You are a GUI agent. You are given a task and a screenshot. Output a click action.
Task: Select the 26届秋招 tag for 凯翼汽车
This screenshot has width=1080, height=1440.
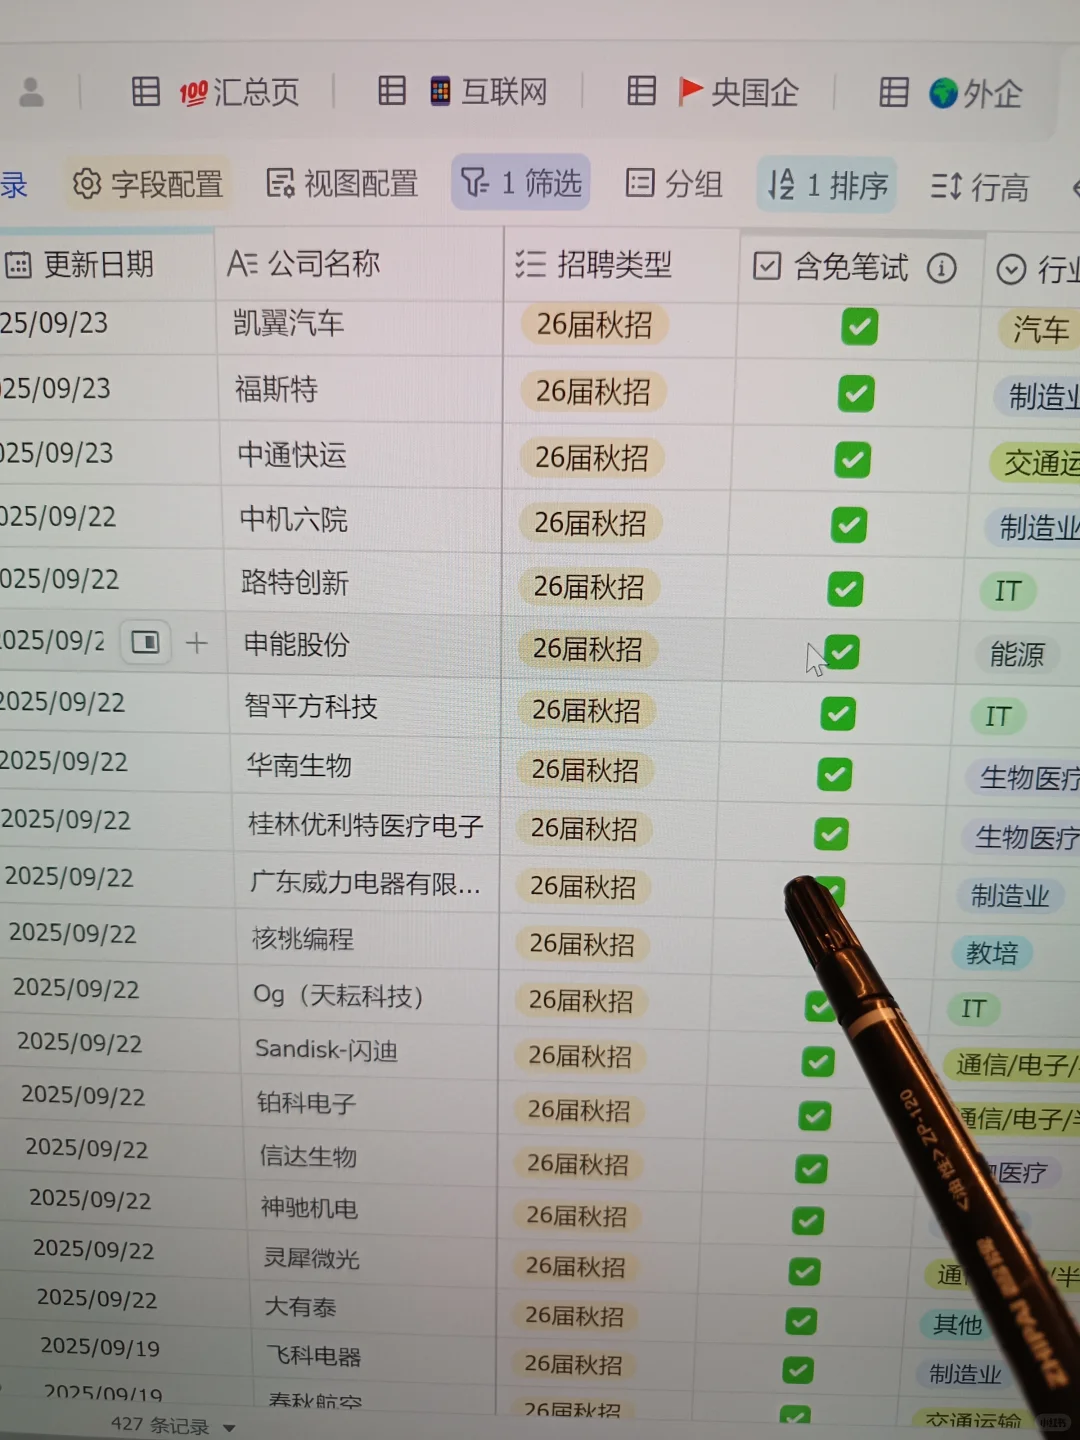point(594,324)
